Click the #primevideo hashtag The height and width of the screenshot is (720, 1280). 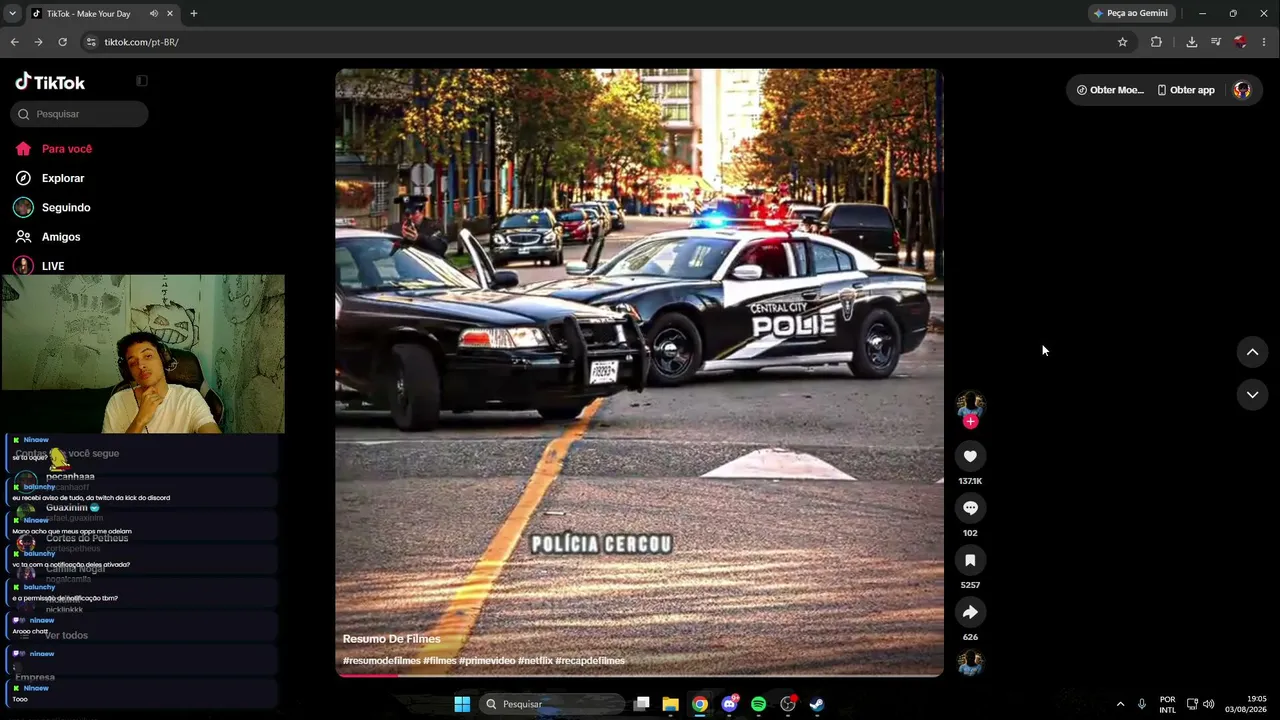point(487,661)
